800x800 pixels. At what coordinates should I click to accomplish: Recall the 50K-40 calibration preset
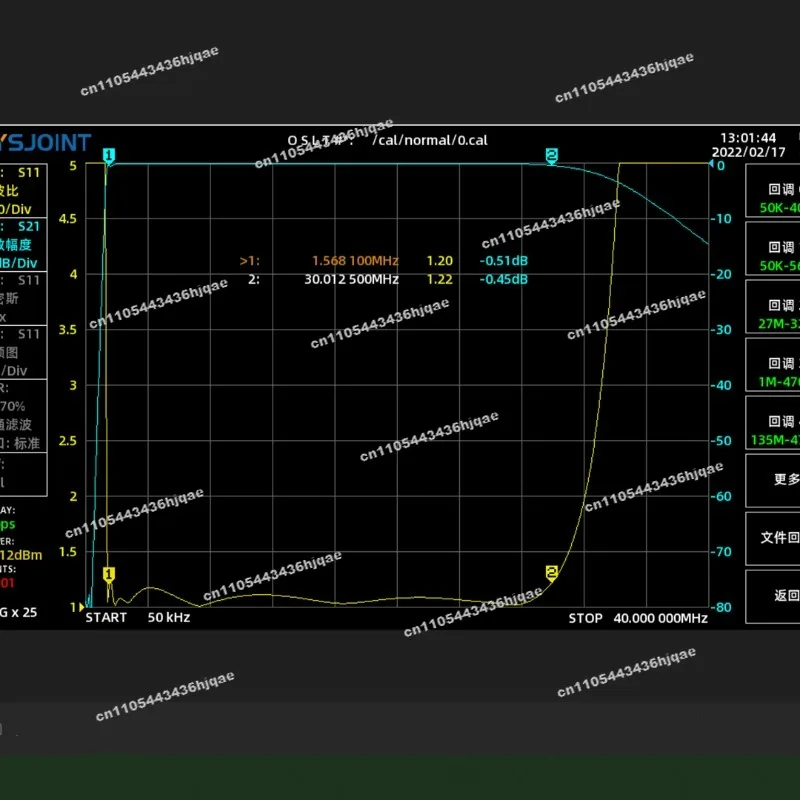[x=772, y=191]
